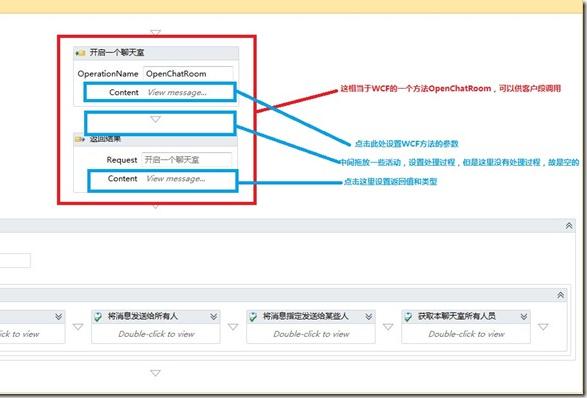The image size is (587, 398).
Task: Expand the partially hidden leftmost activity
Action: tap(58, 317)
